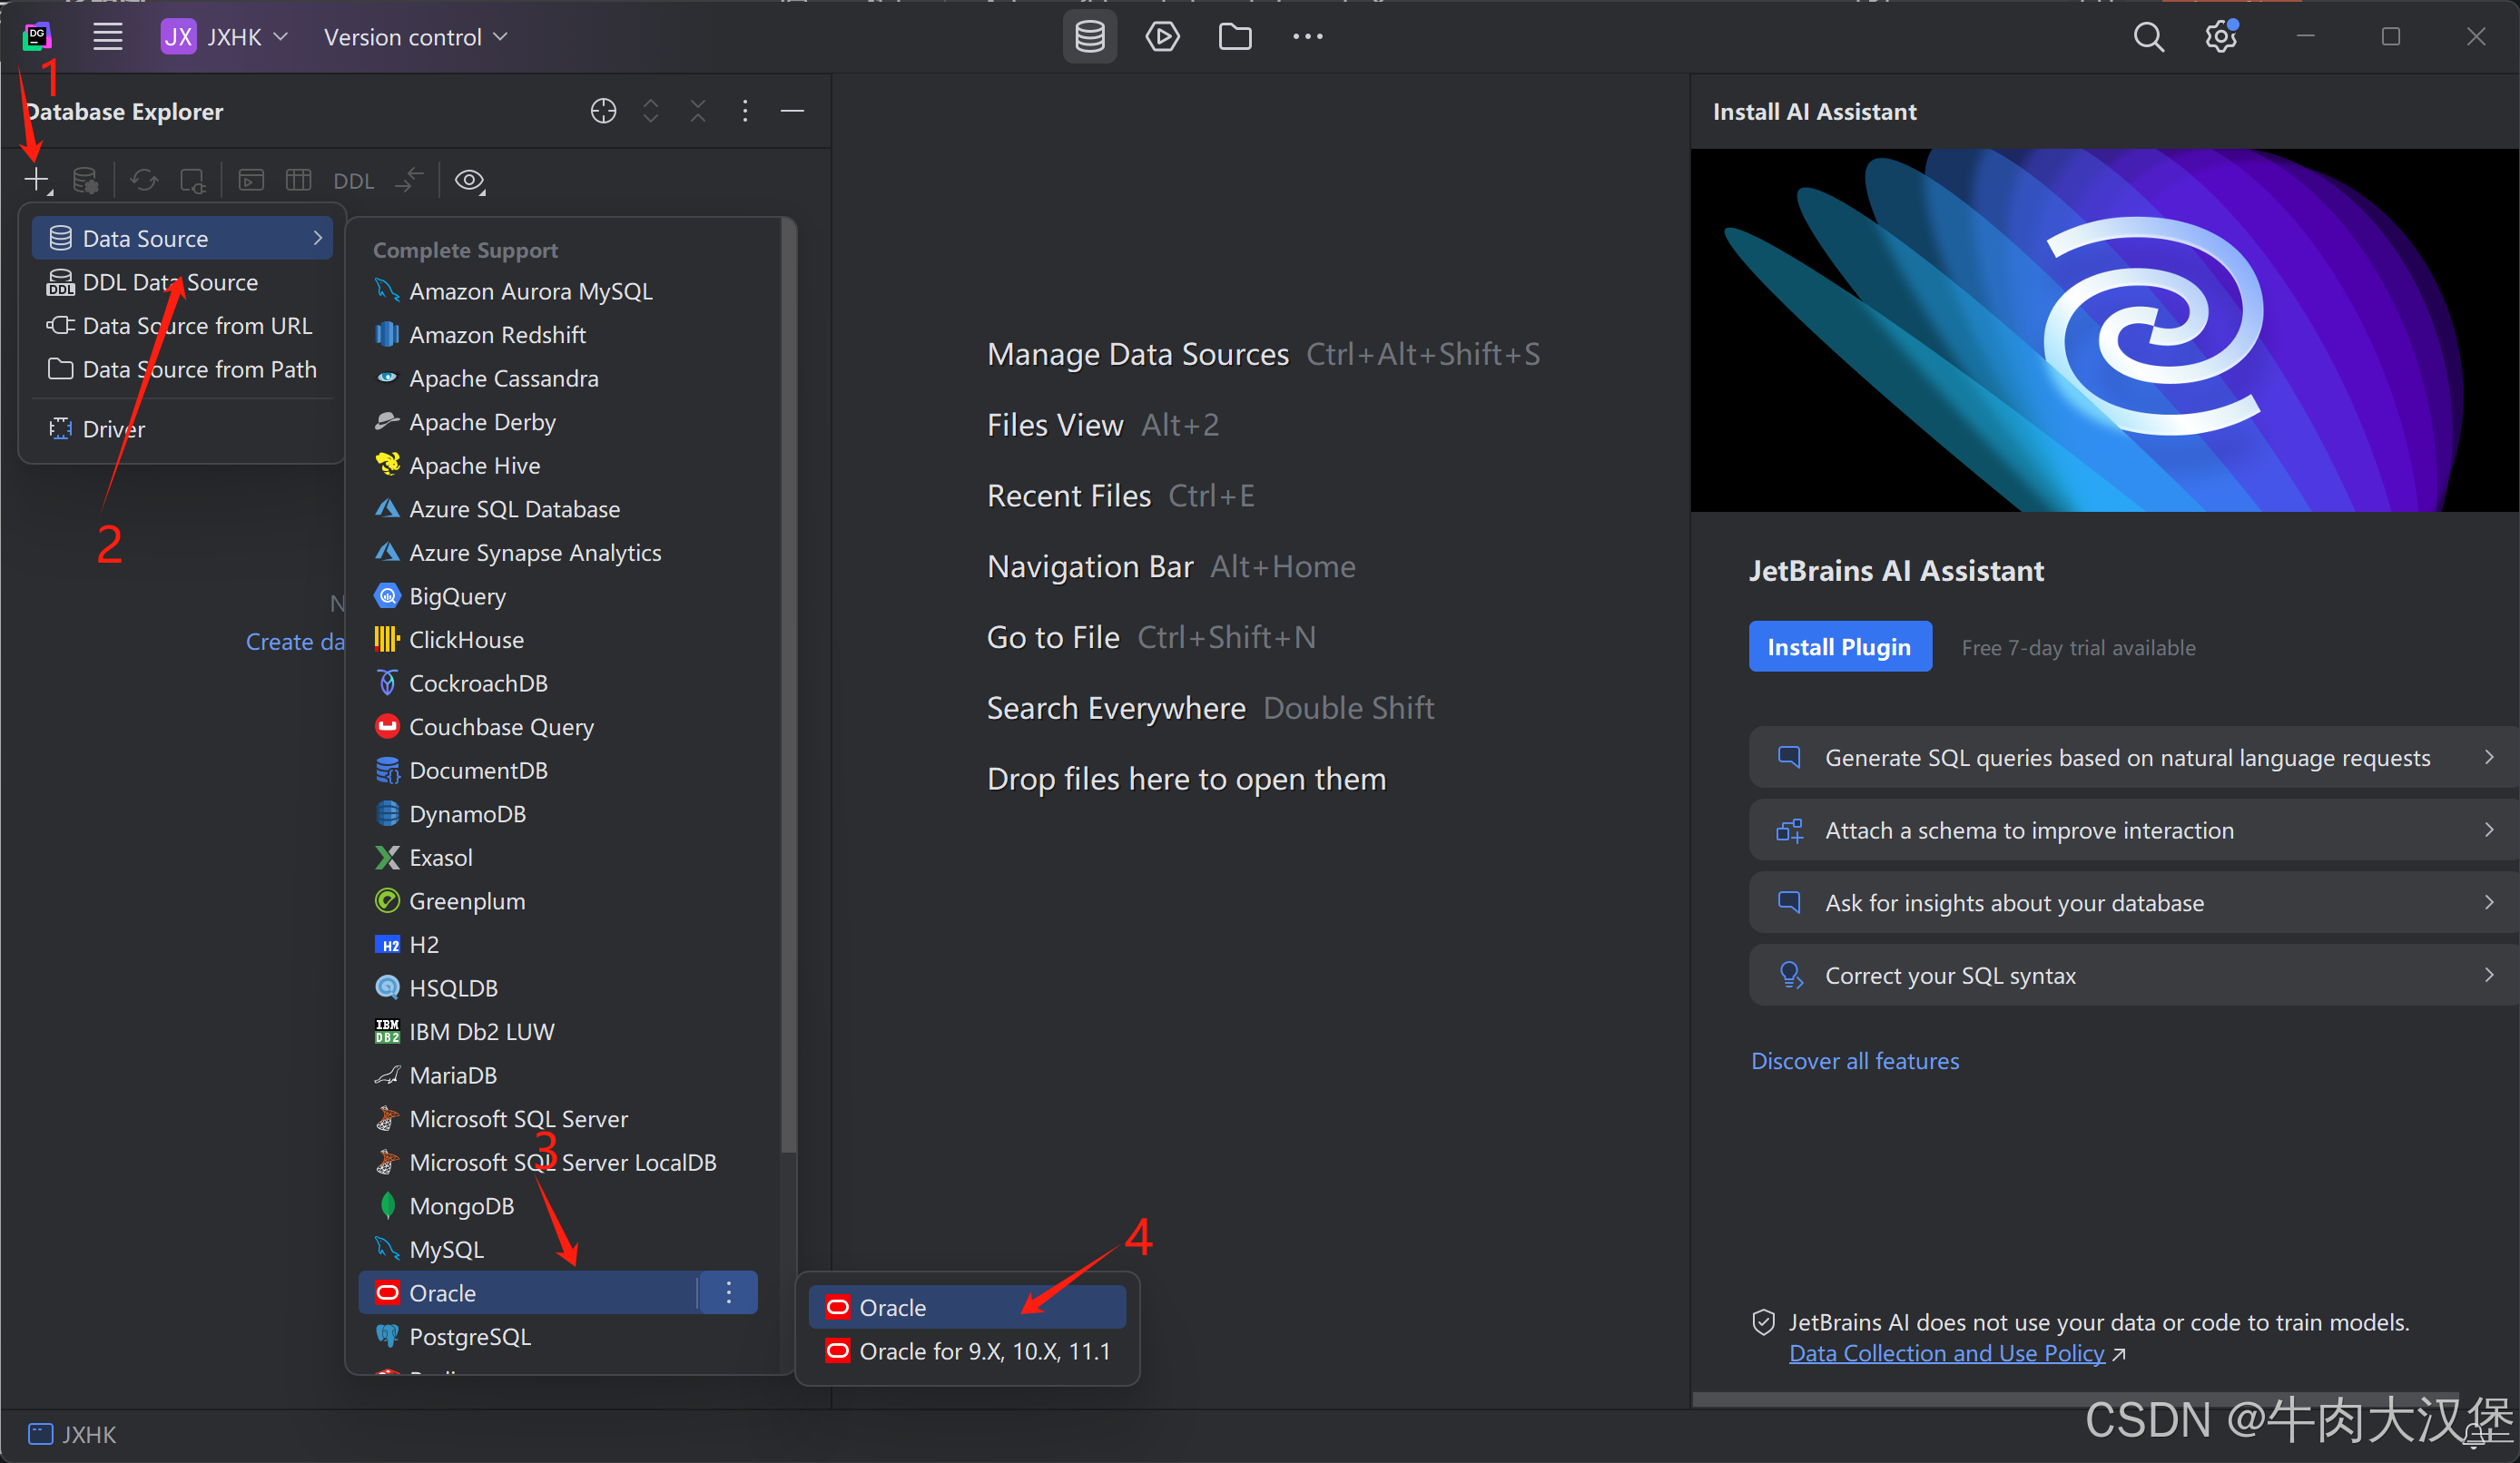Open Search Everywhere magnifier icon
The height and width of the screenshot is (1463, 2520).
point(2147,37)
